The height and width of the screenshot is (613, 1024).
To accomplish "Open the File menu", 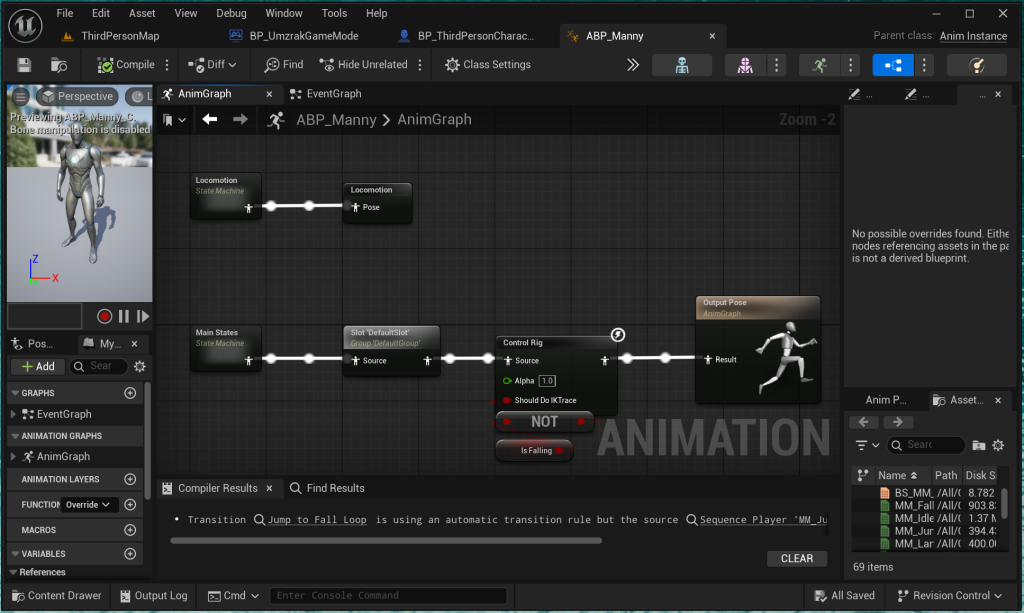I will (x=65, y=13).
